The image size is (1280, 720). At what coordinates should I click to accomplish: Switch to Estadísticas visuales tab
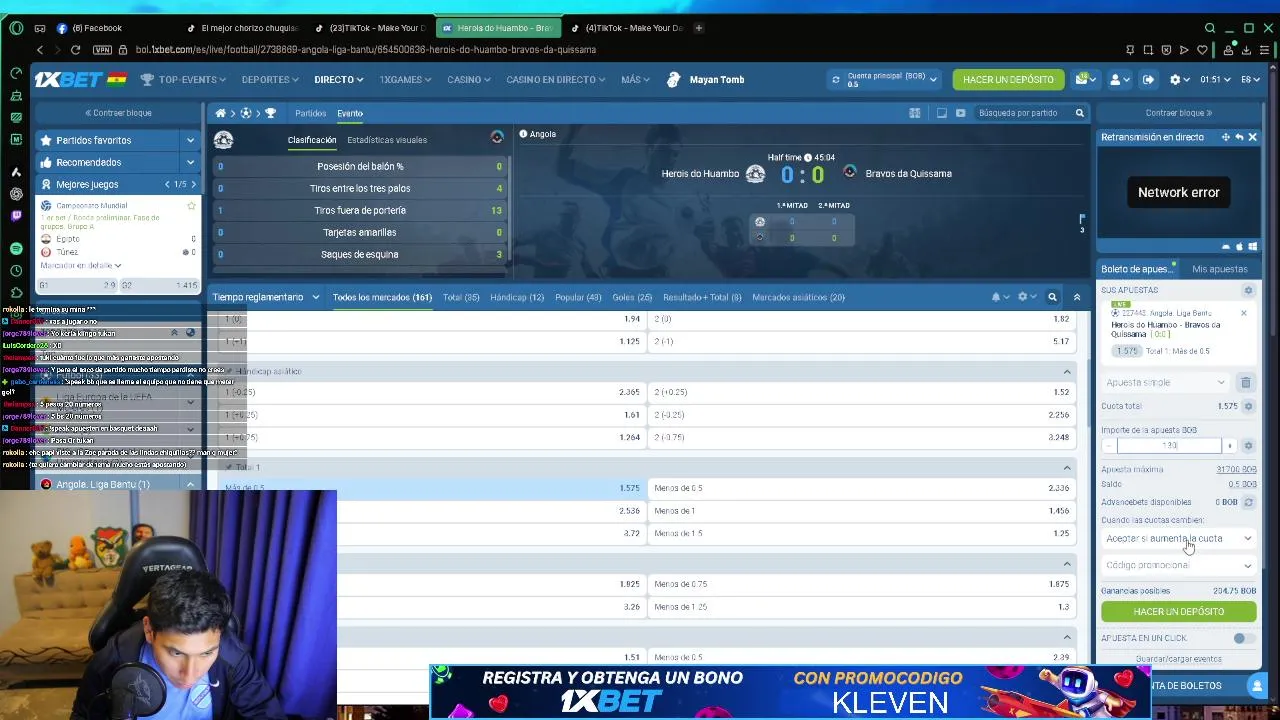click(x=387, y=140)
